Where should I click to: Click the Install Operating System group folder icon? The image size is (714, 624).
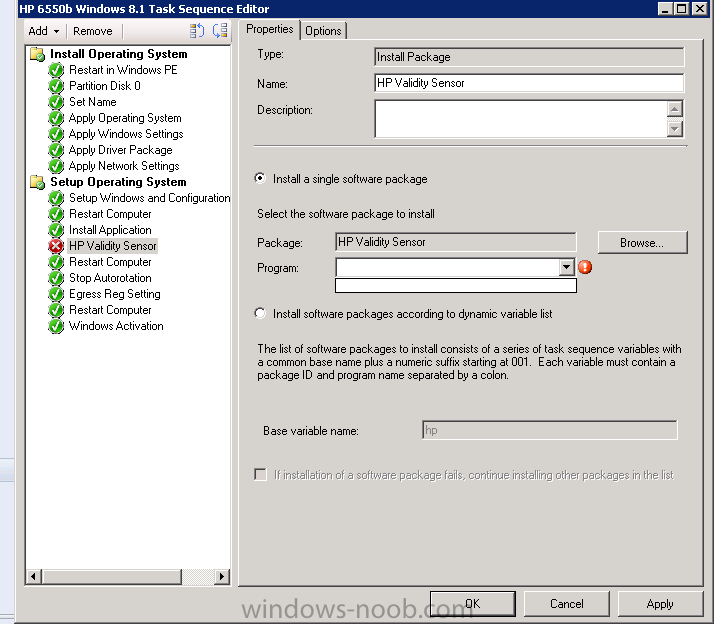[x=38, y=54]
